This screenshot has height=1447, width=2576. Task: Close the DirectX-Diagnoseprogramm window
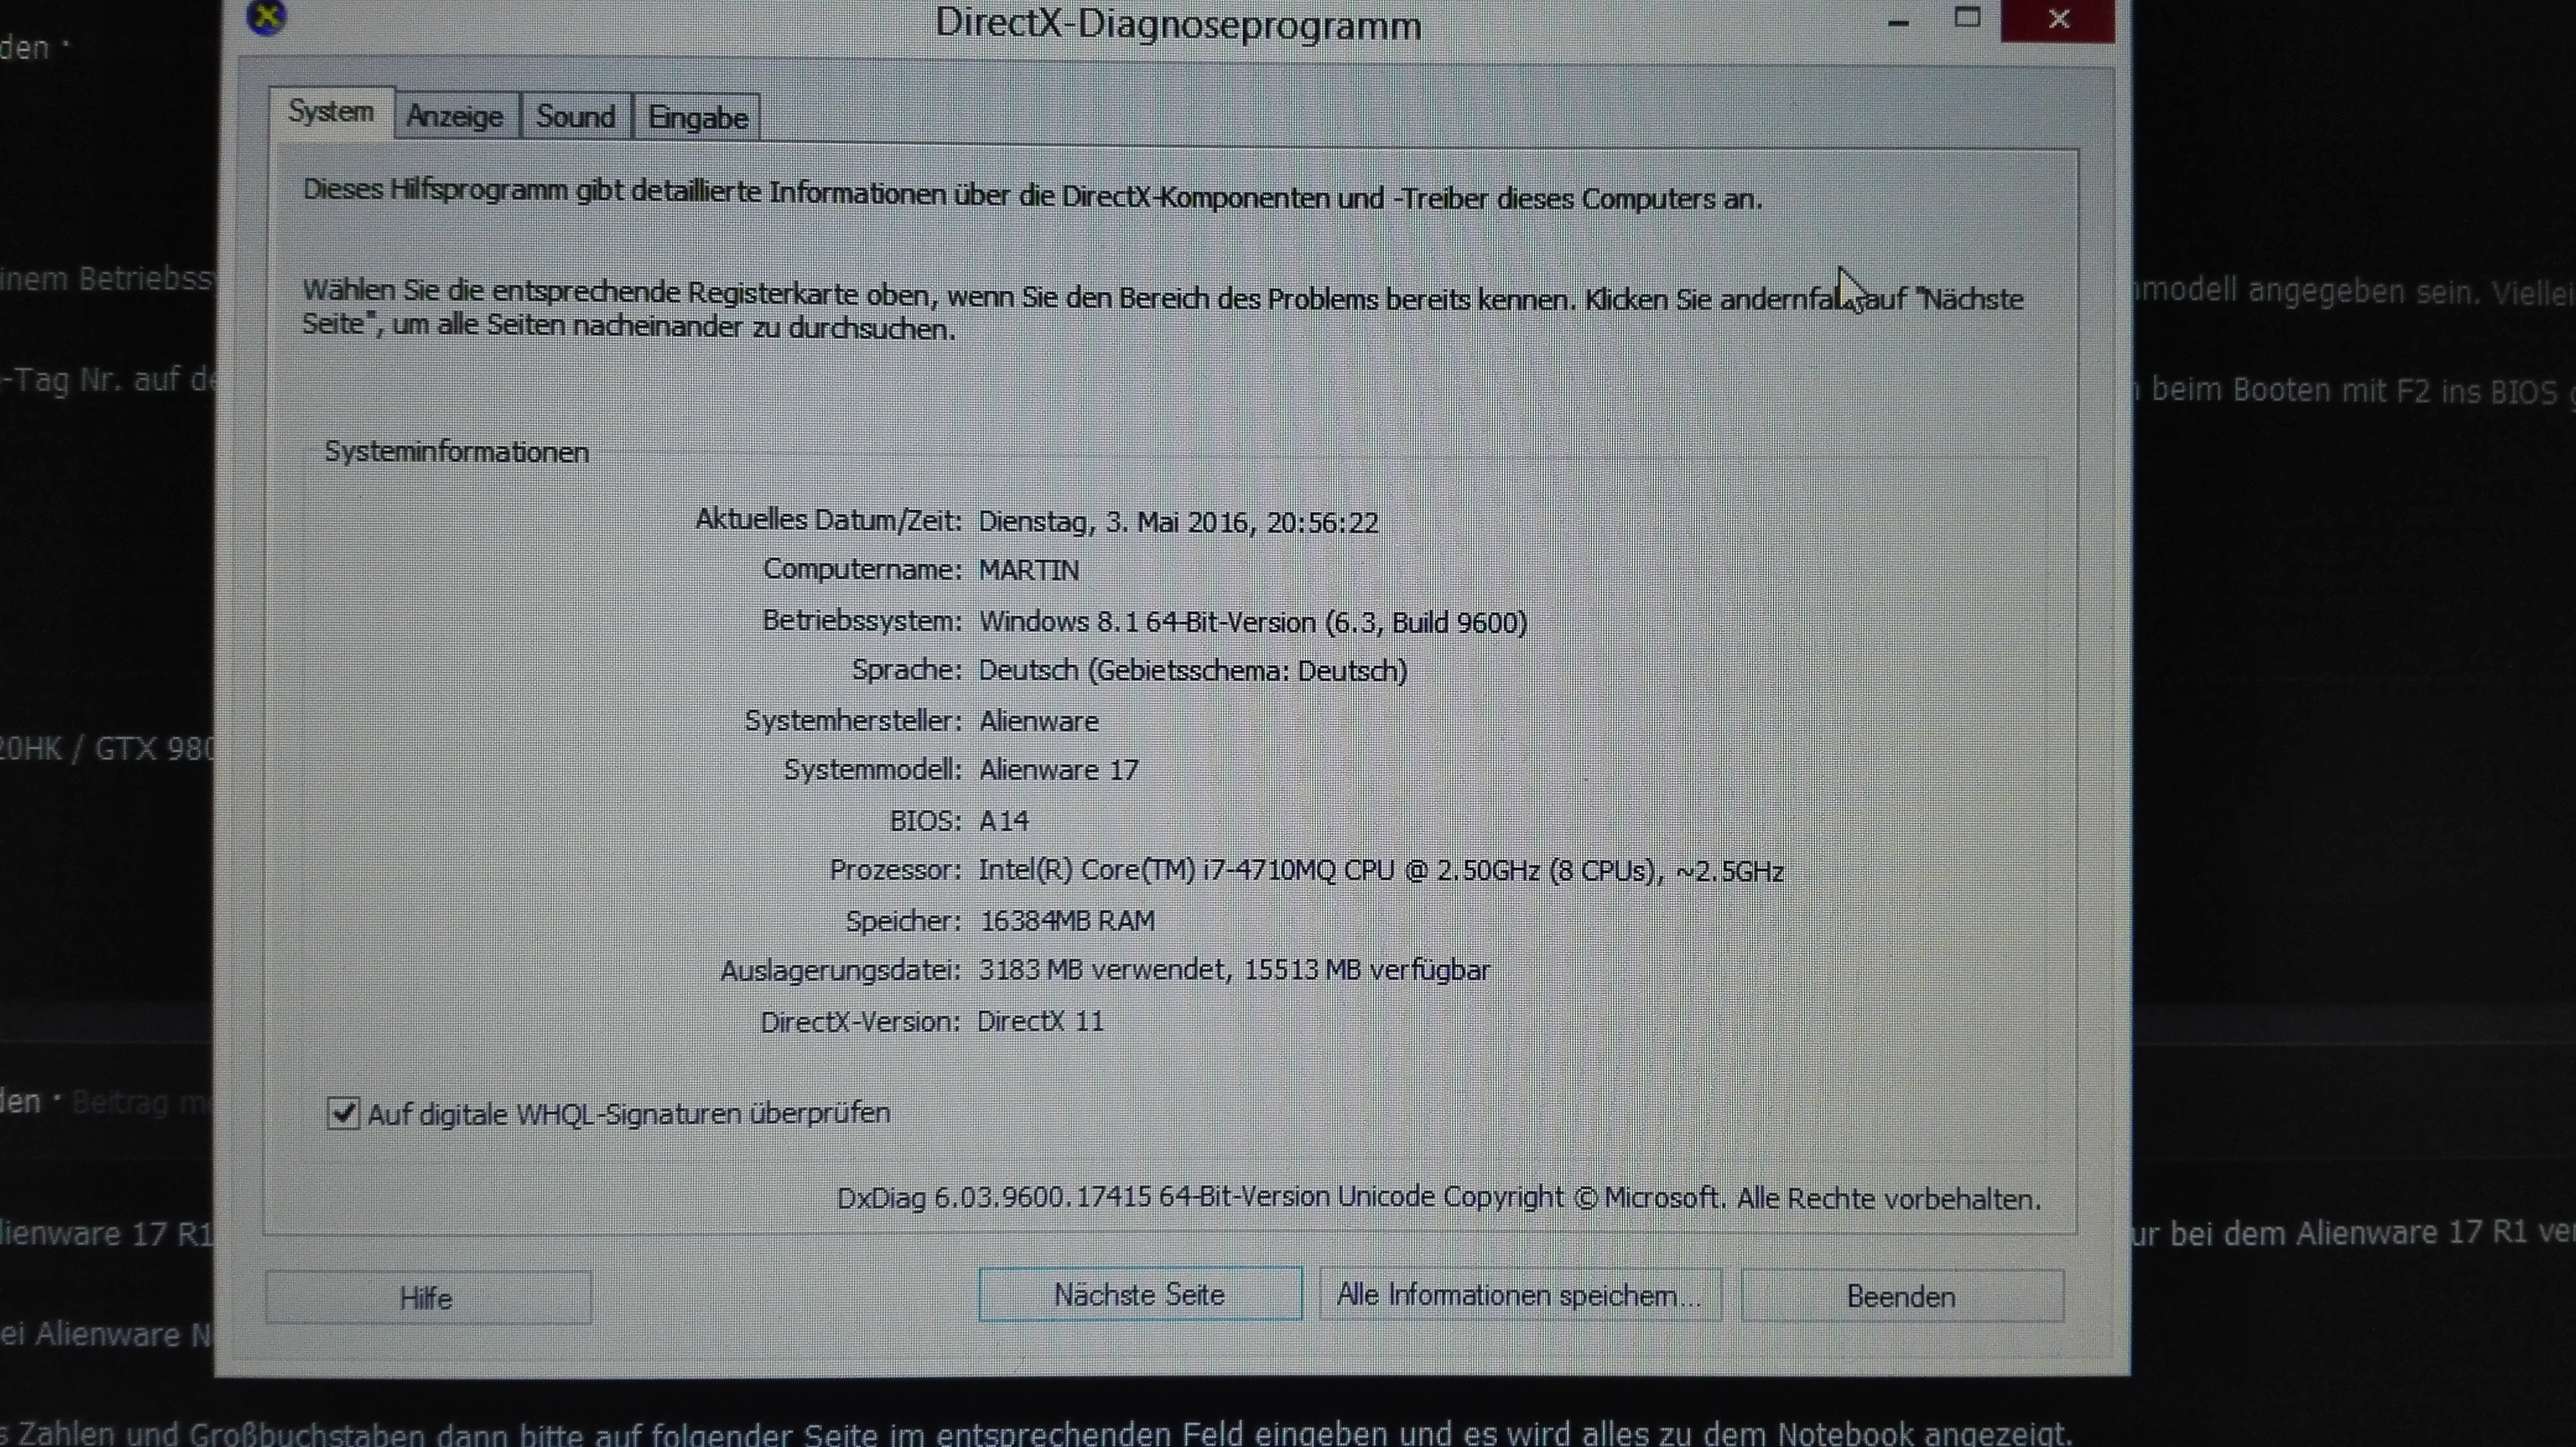pos(2058,19)
